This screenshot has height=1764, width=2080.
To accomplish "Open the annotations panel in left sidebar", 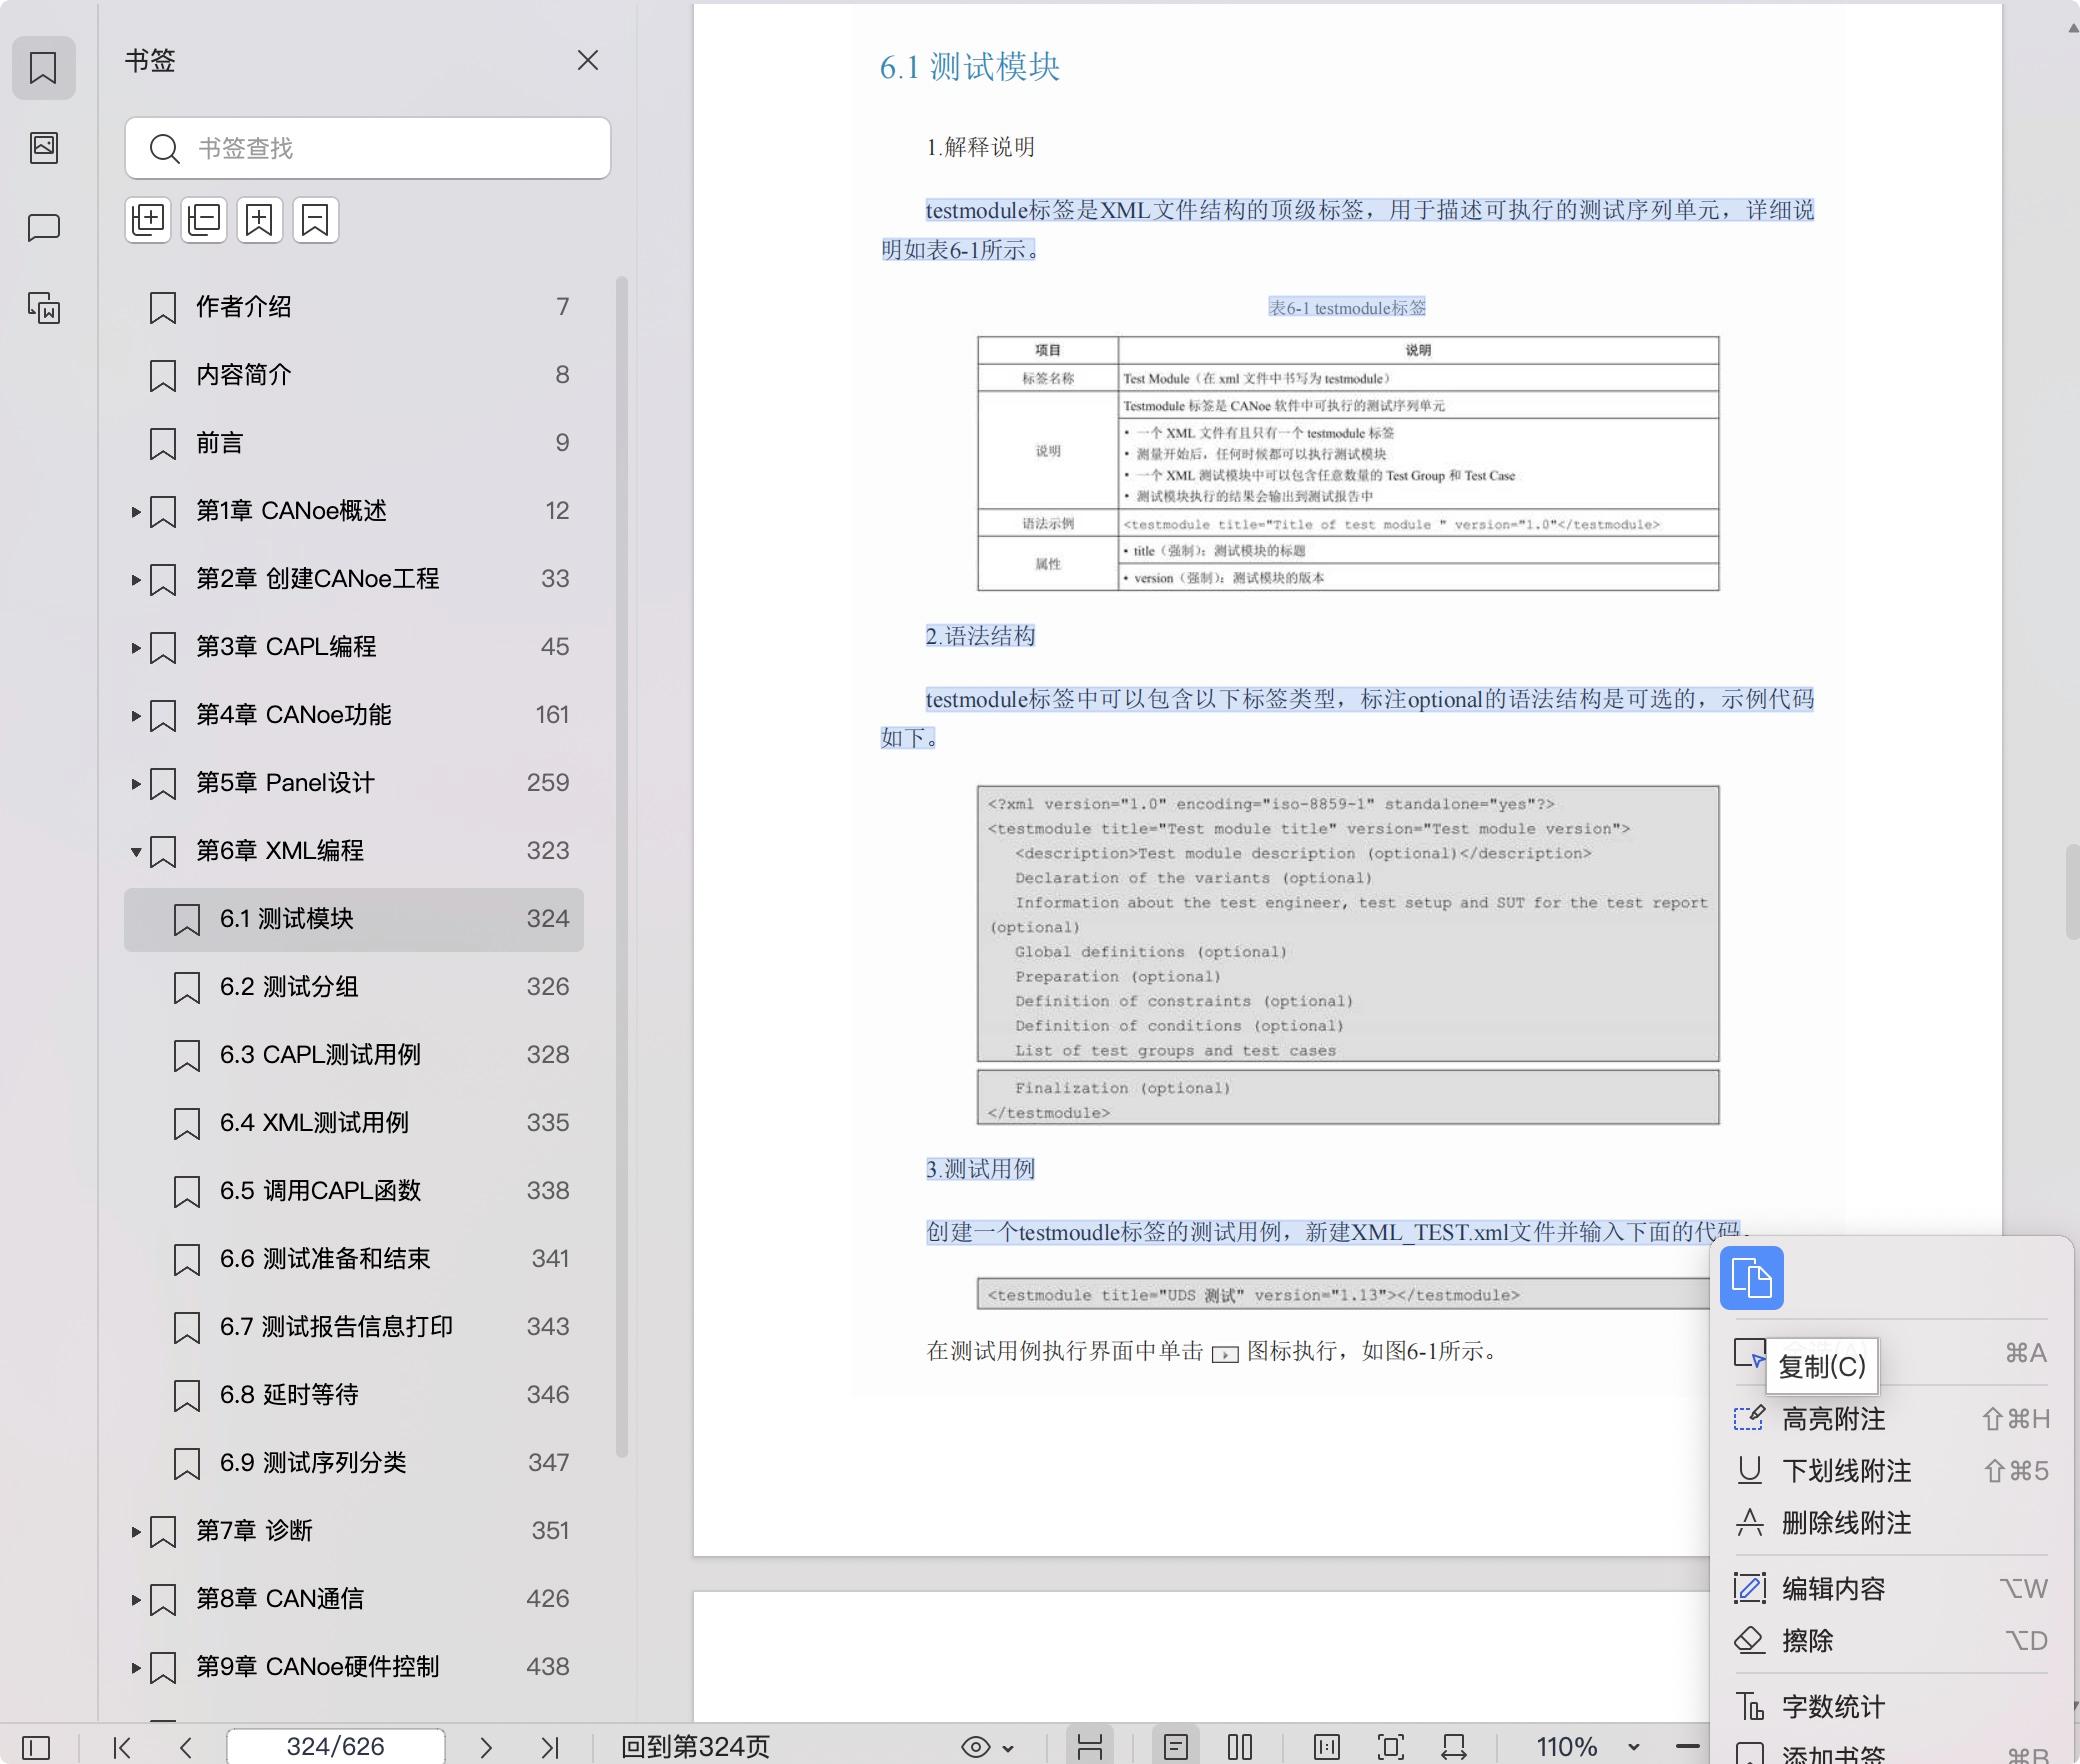I will (x=44, y=227).
